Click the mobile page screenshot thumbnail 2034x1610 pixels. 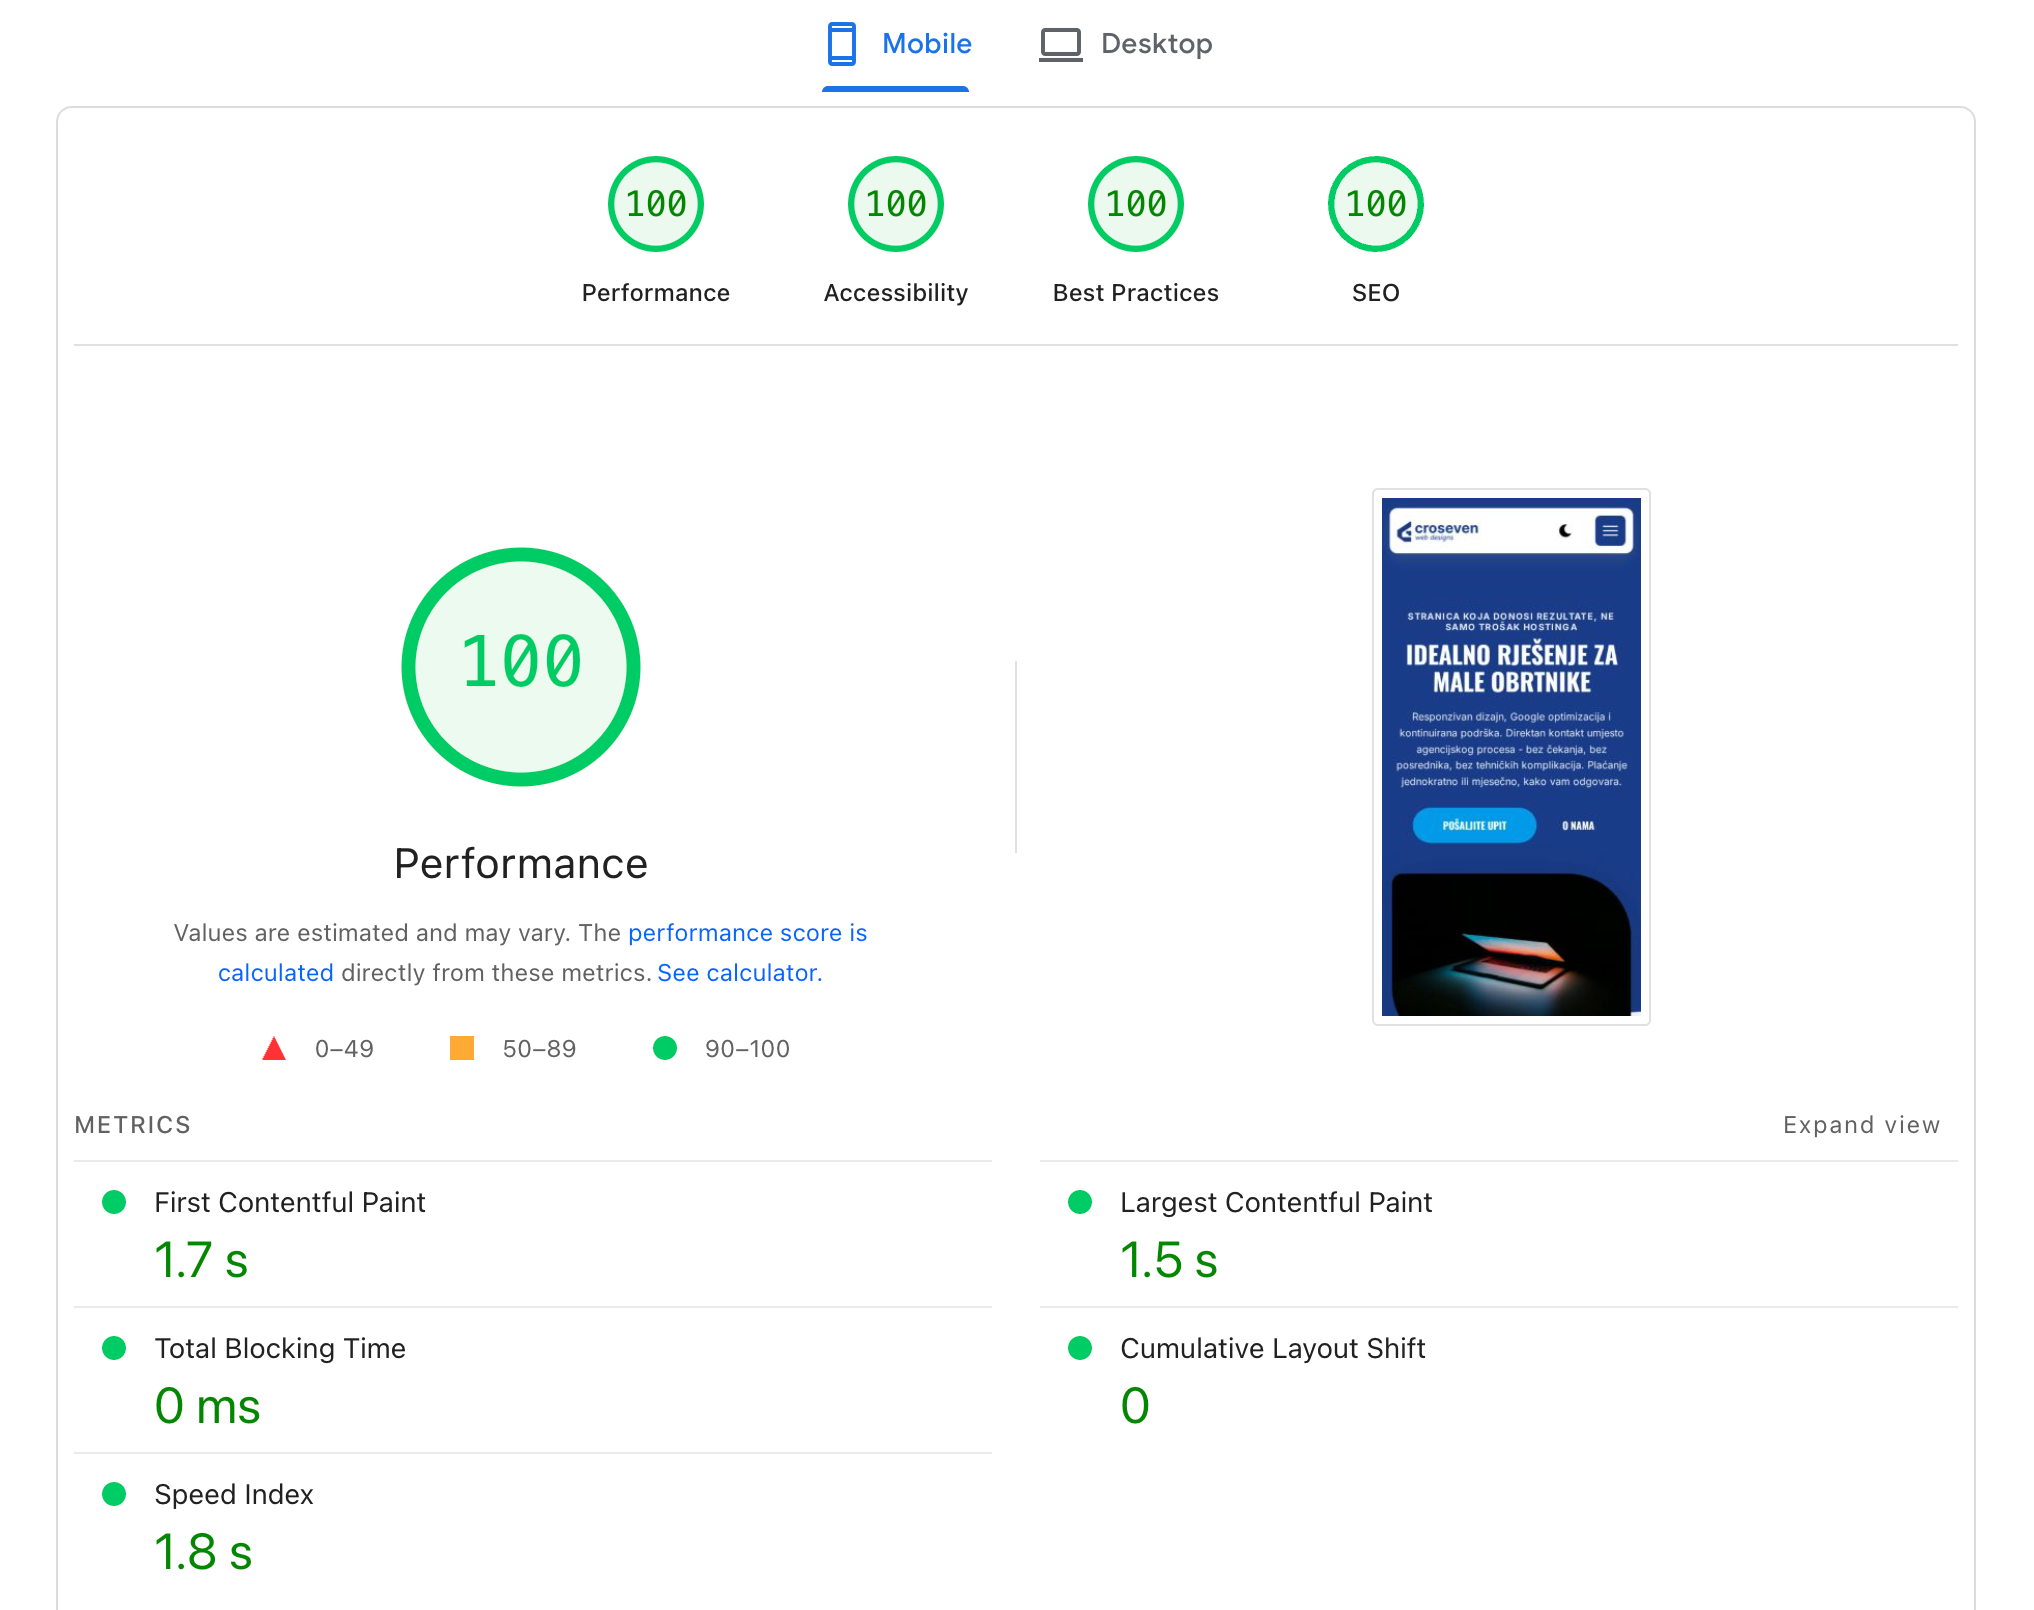pos(1510,756)
